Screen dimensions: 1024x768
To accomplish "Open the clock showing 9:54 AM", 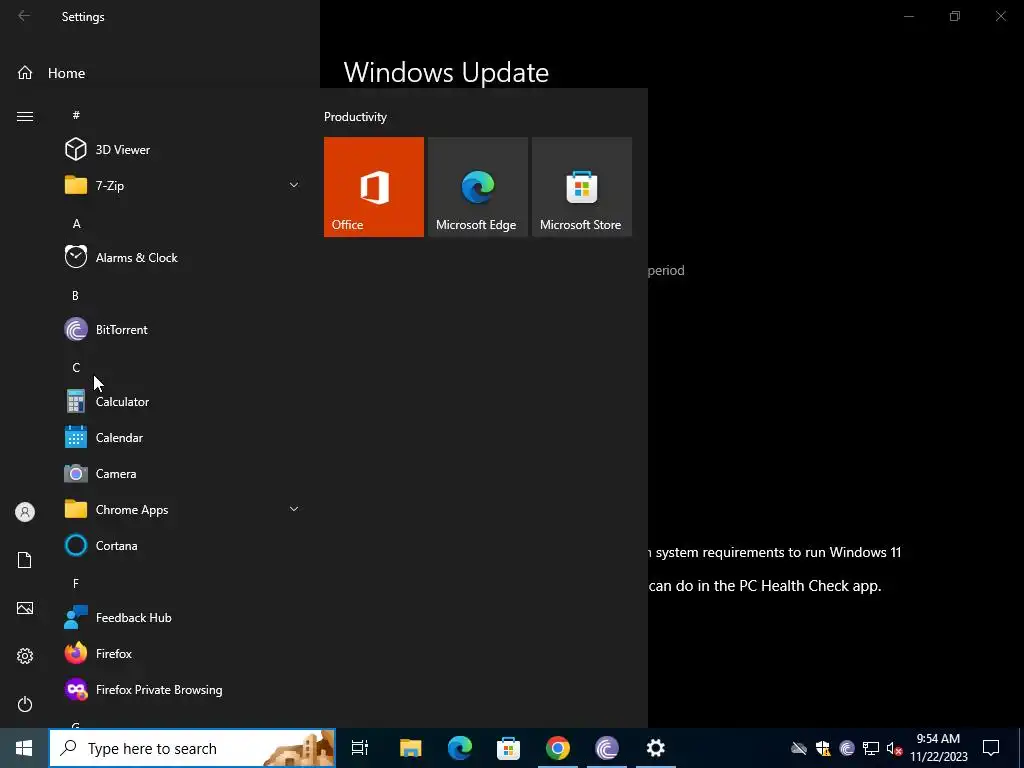I will point(938,748).
